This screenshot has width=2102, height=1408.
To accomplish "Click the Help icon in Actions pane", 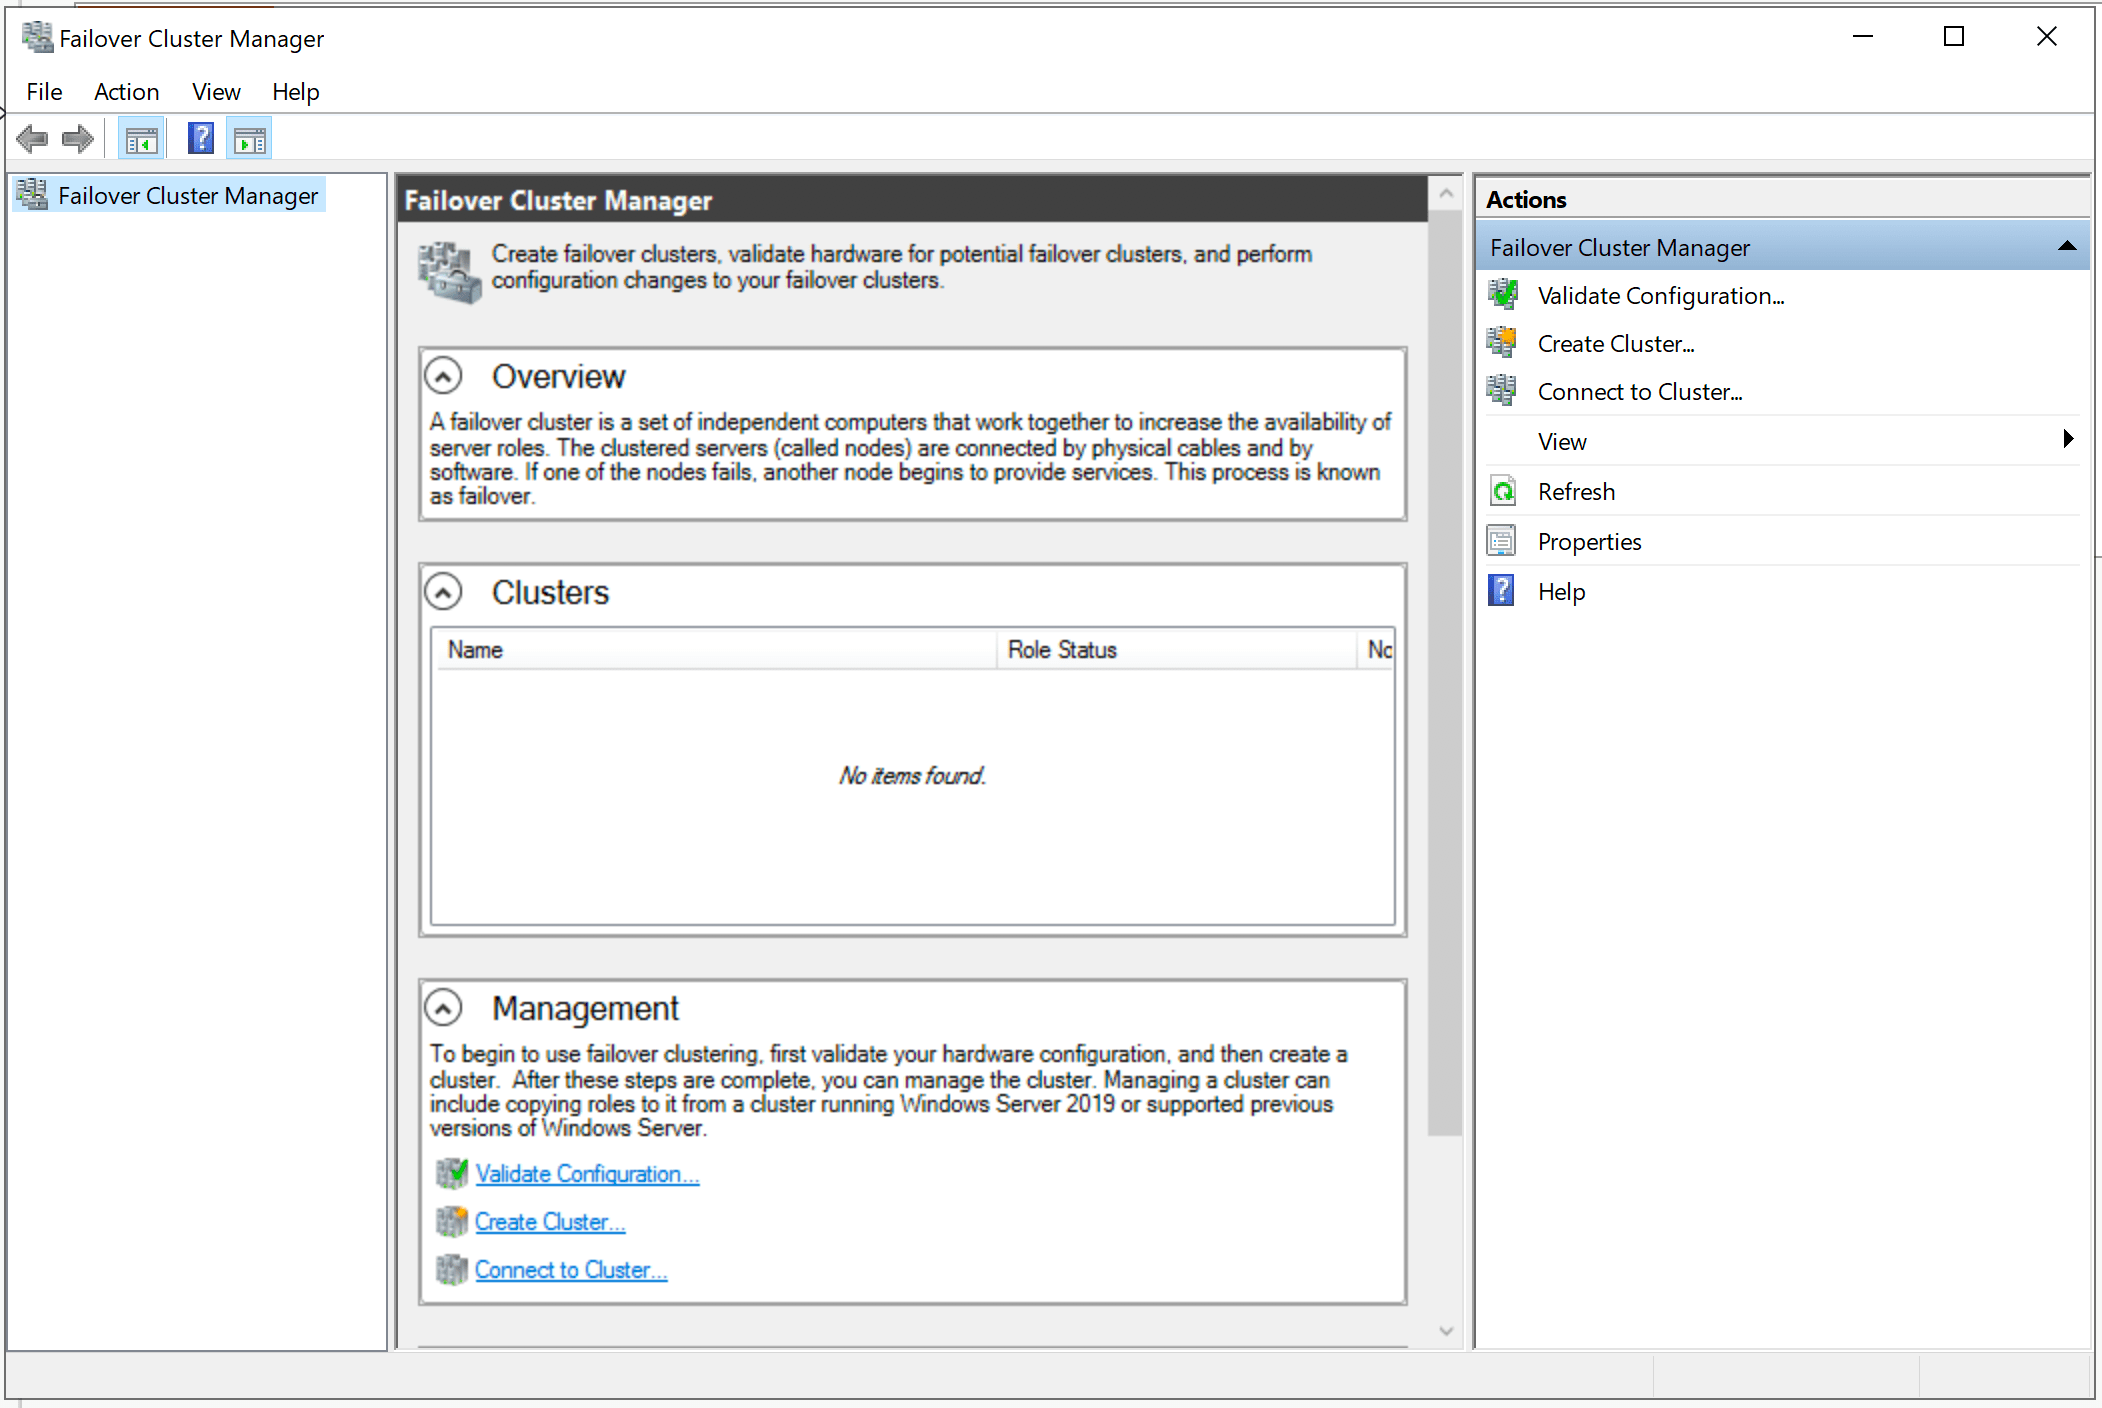I will click(x=1502, y=591).
